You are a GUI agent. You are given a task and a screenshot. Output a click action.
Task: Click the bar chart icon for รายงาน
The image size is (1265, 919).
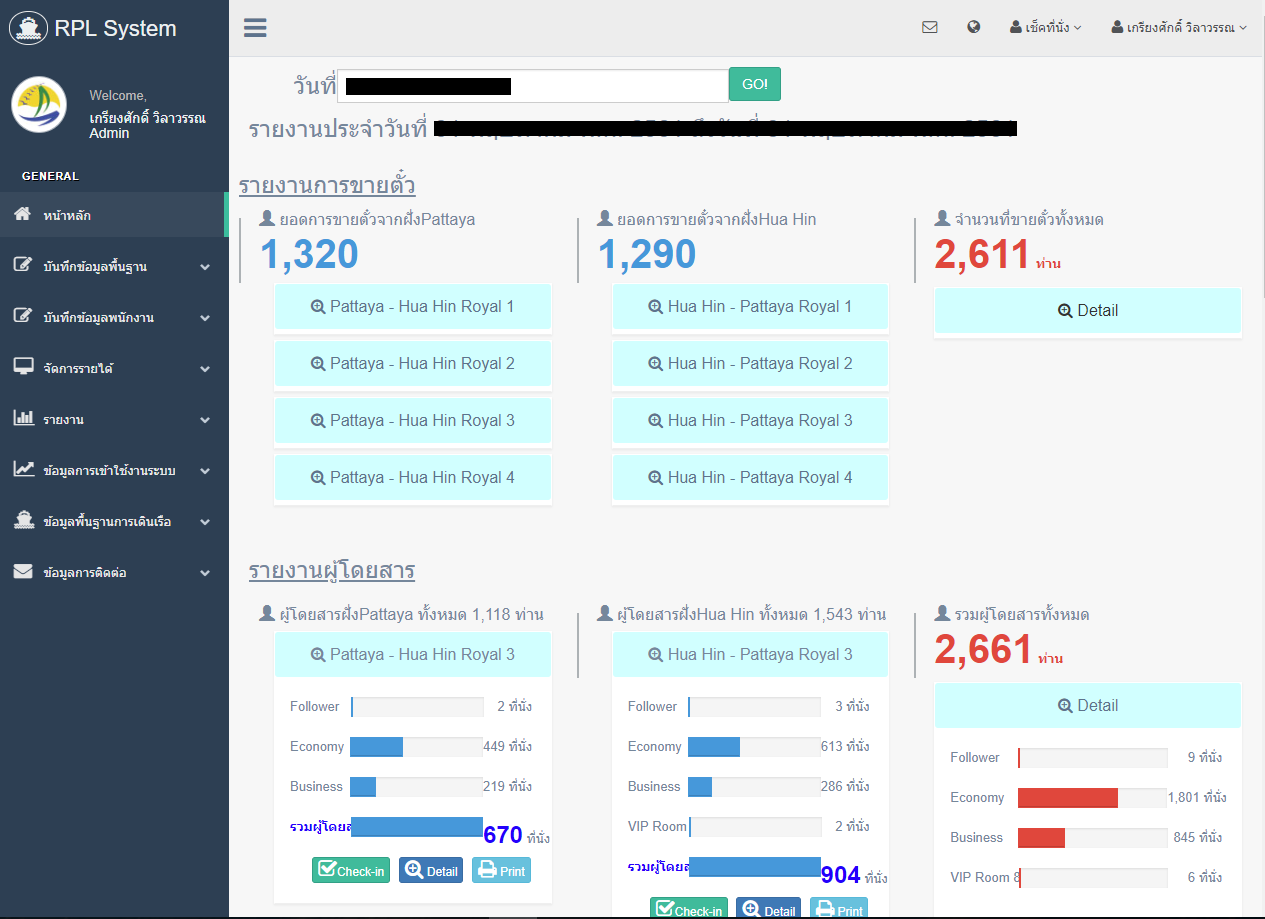(23, 419)
